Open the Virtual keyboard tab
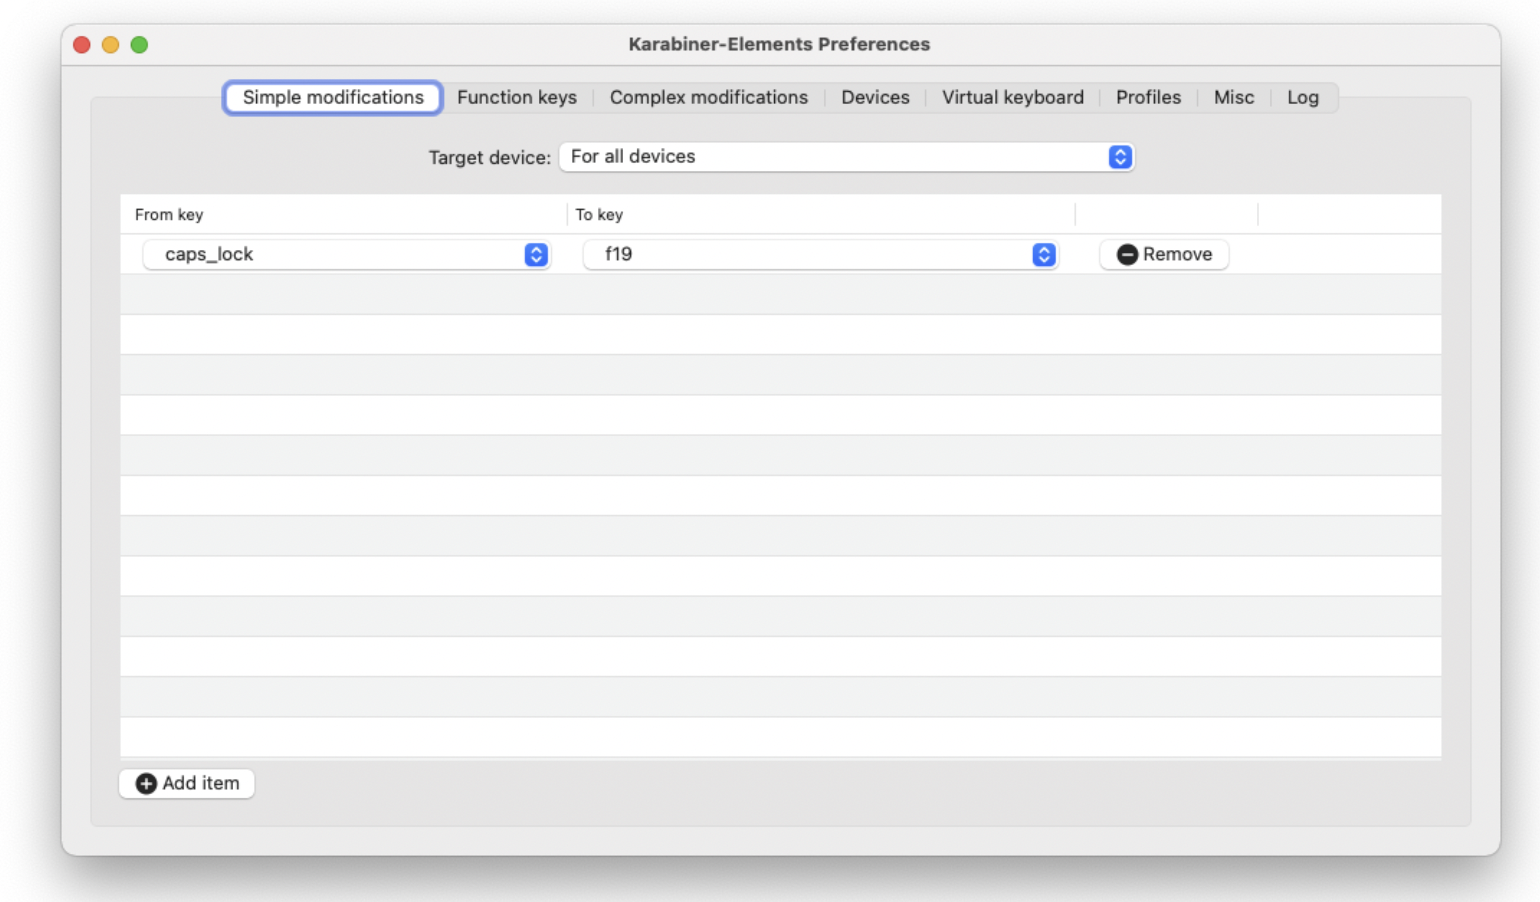 1013,97
